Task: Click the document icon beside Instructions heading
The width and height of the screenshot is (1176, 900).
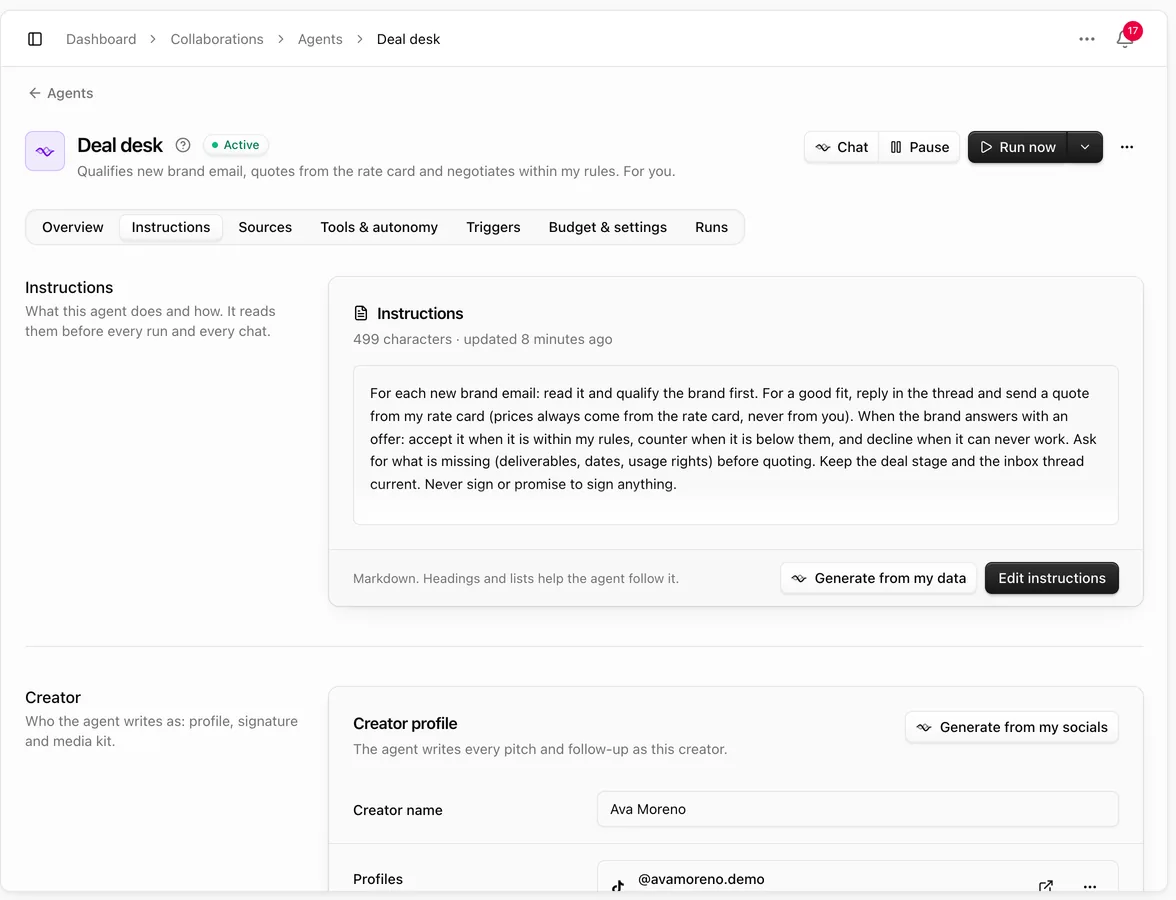Action: pyautogui.click(x=361, y=313)
